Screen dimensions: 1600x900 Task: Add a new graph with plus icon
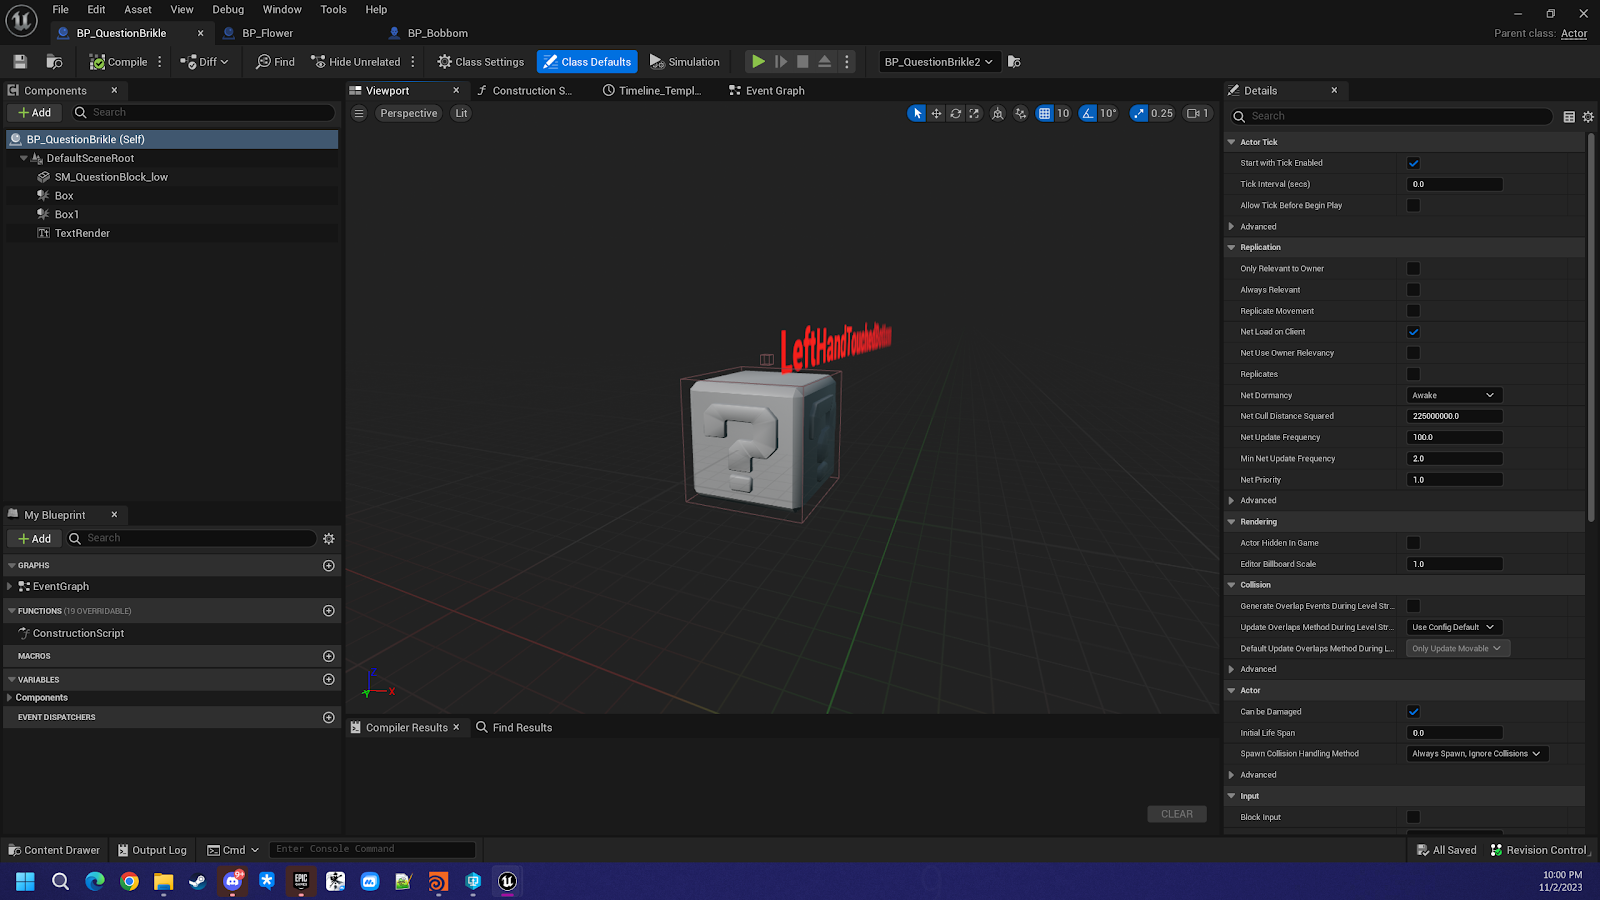click(328, 566)
